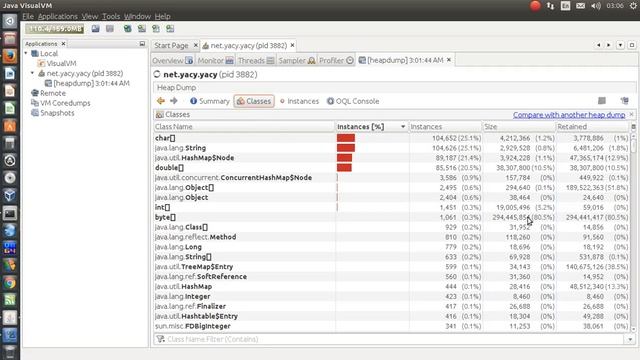Open the Window menu

pyautogui.click(x=137, y=16)
